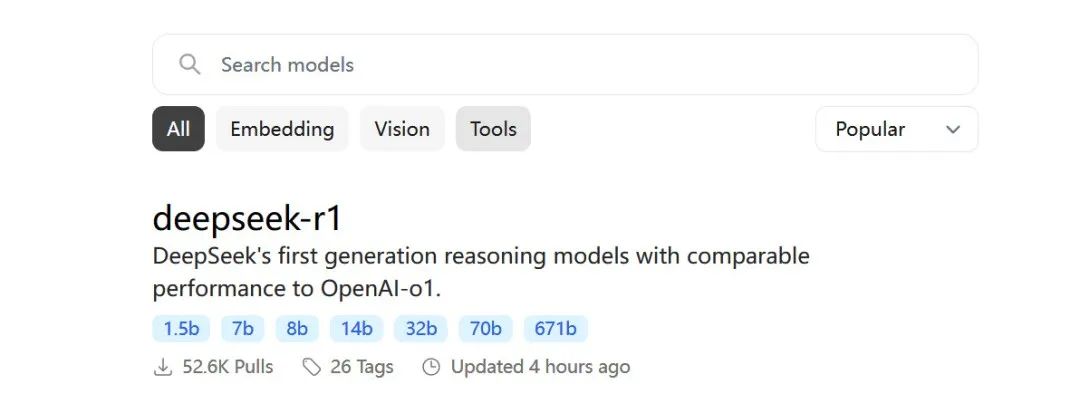Click the 26 Tags text
The width and height of the screenshot is (1080, 403).
pos(362,367)
